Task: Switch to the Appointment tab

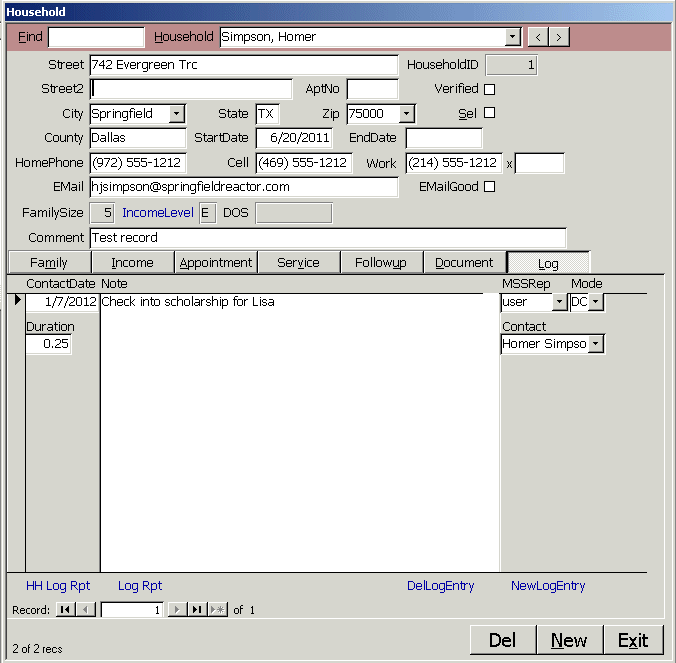Action: pos(215,262)
